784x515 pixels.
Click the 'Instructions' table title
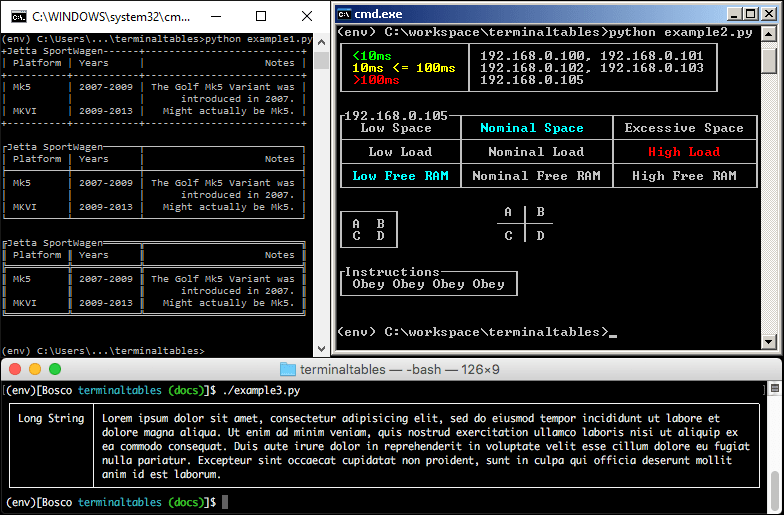tap(392, 272)
